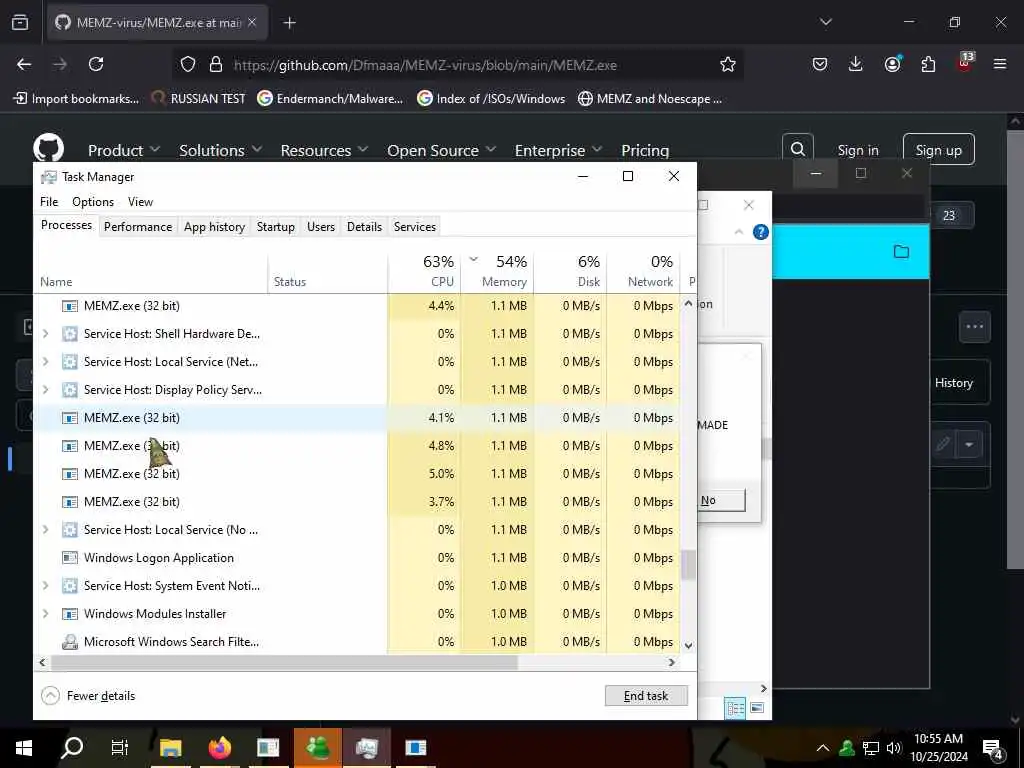Open Firefox downloads panel
This screenshot has height=768, width=1024.
click(856, 64)
